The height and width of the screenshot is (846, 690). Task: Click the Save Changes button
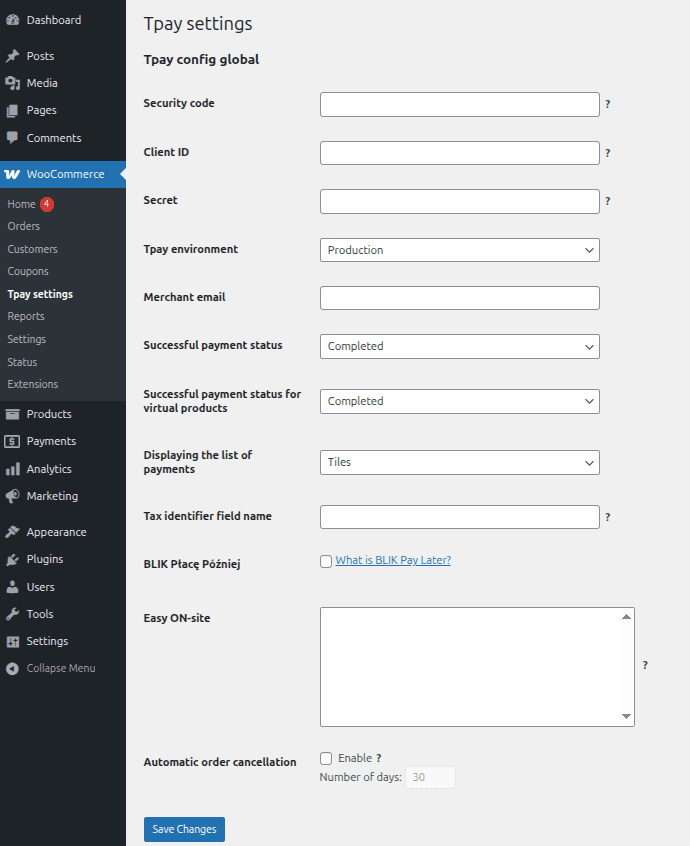[x=184, y=829]
